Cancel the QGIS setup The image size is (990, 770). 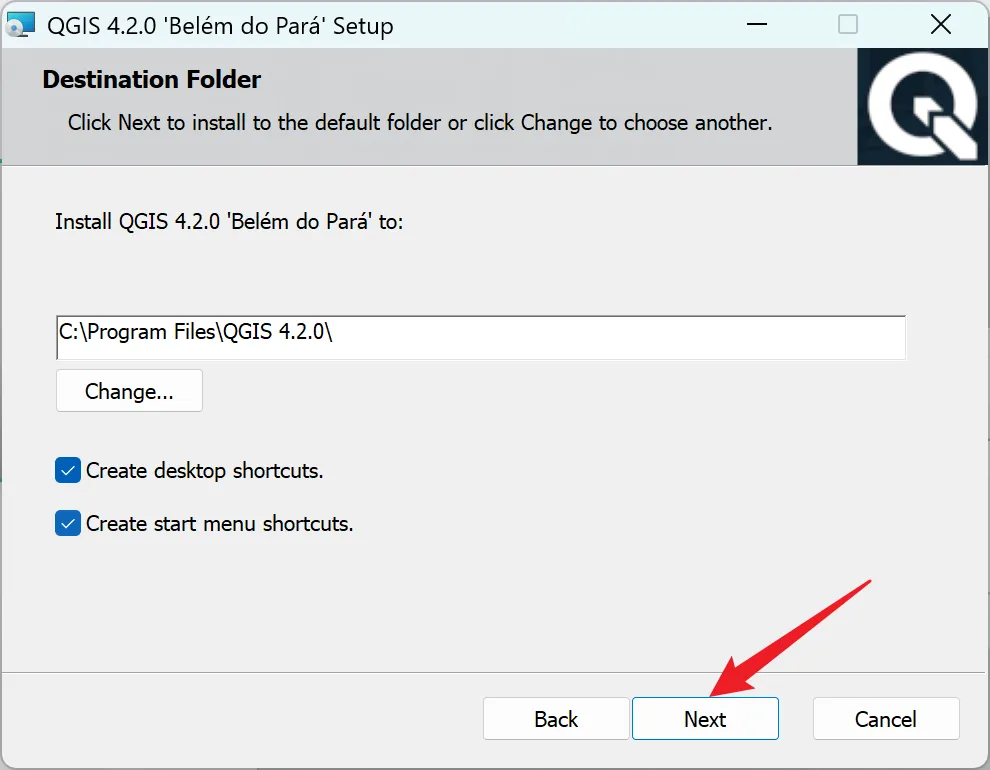886,718
